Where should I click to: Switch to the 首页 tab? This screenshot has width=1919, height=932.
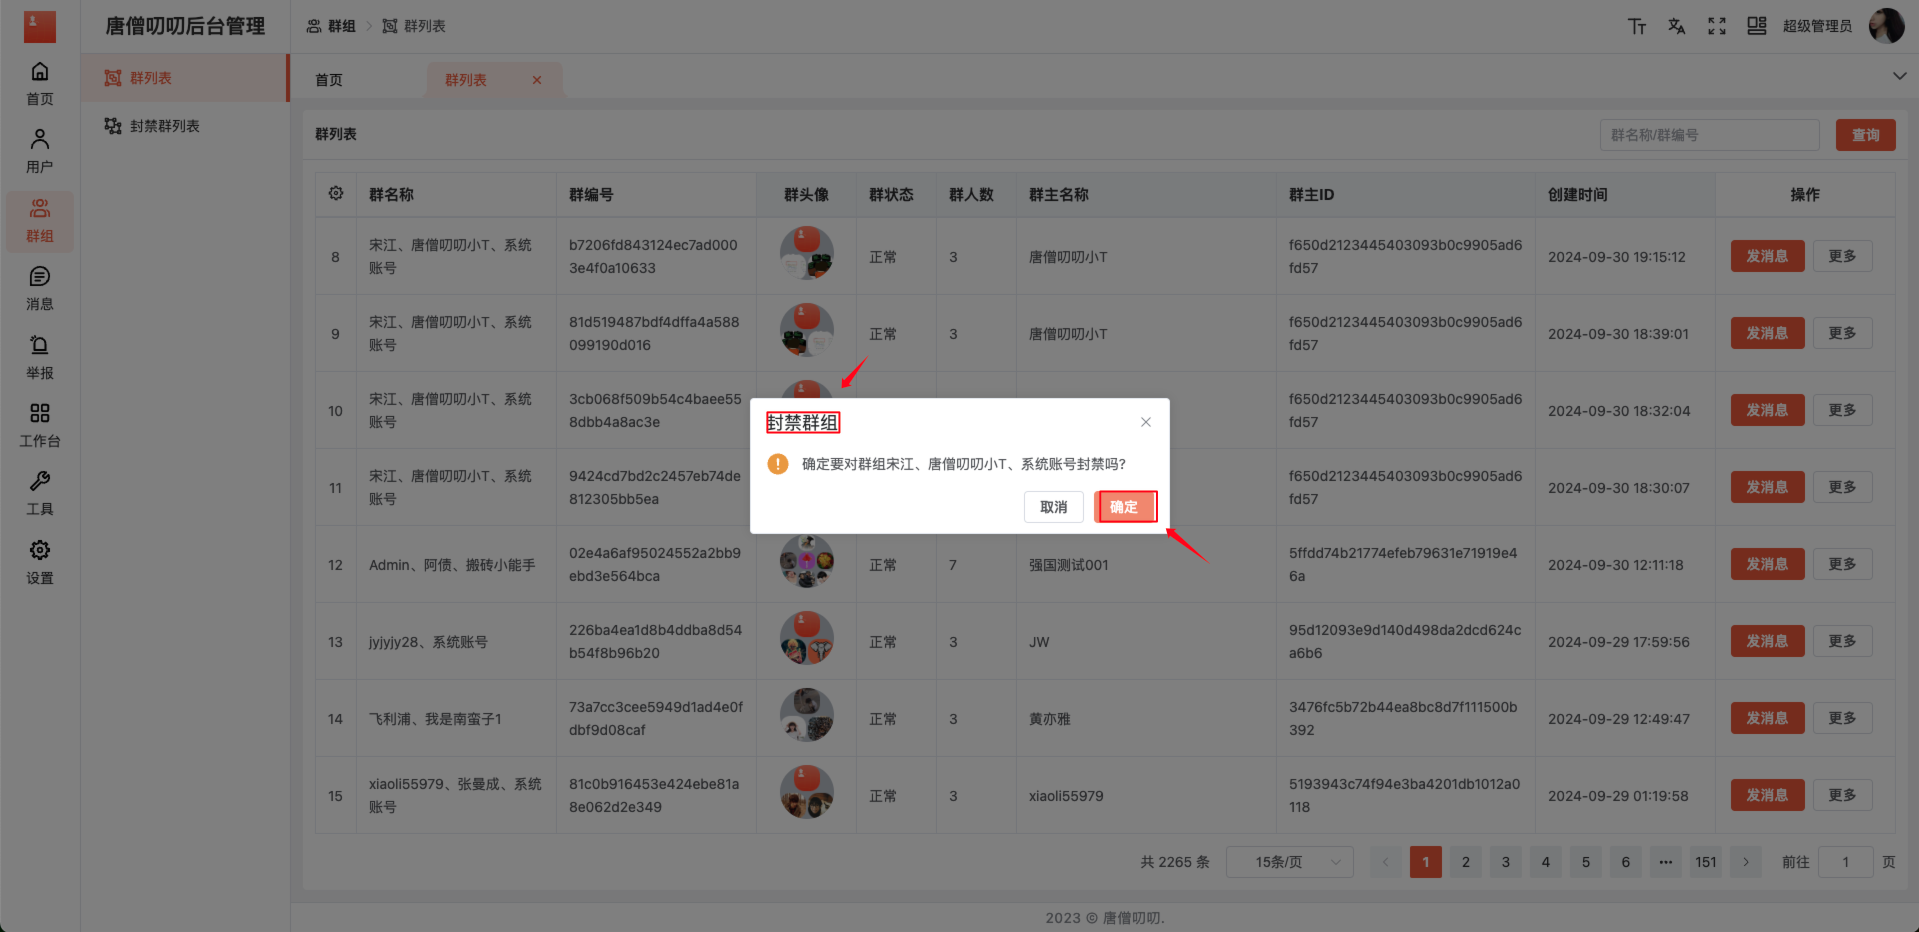[328, 79]
